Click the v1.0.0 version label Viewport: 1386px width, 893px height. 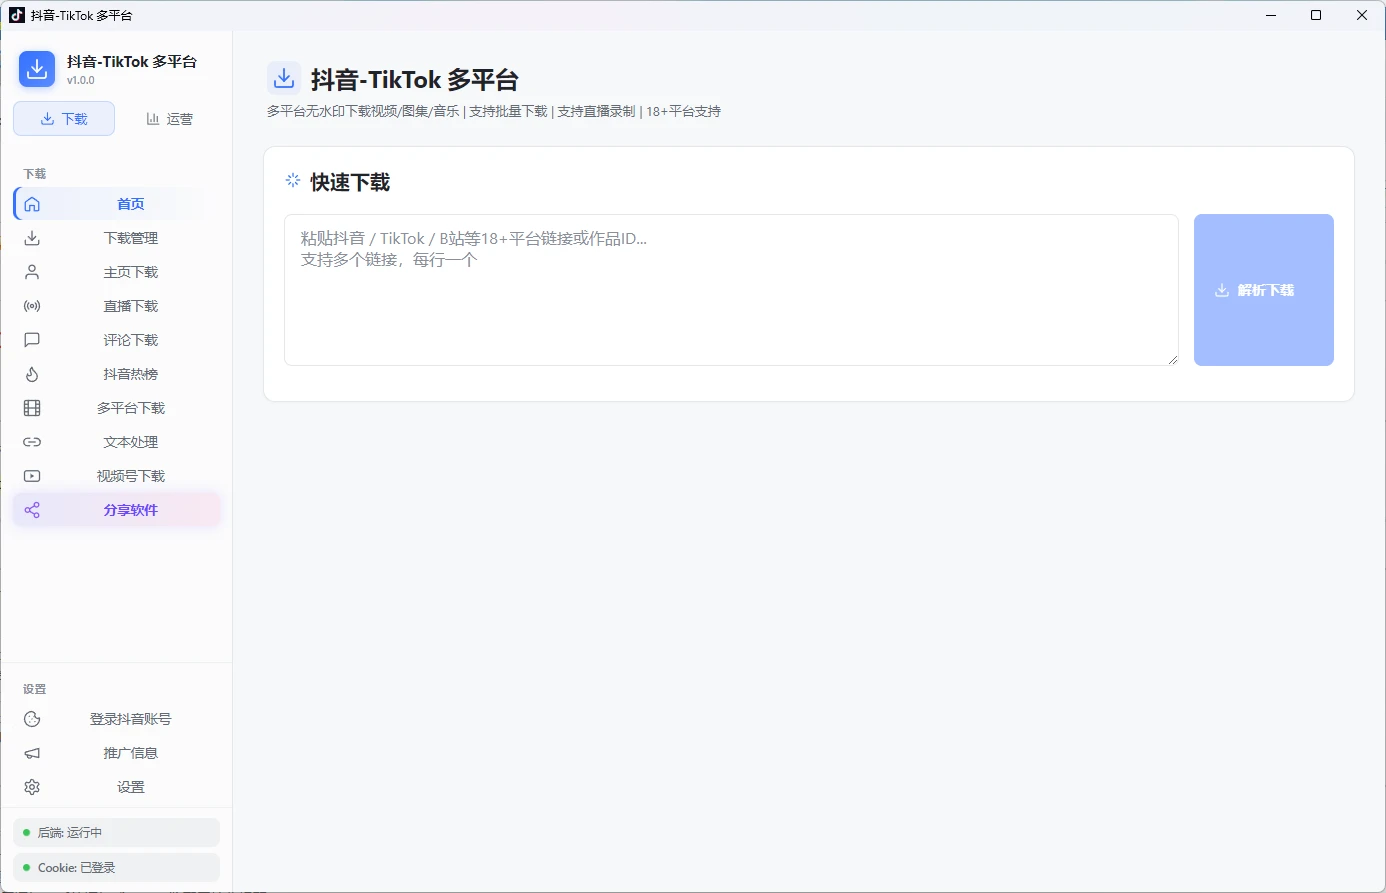tap(81, 80)
